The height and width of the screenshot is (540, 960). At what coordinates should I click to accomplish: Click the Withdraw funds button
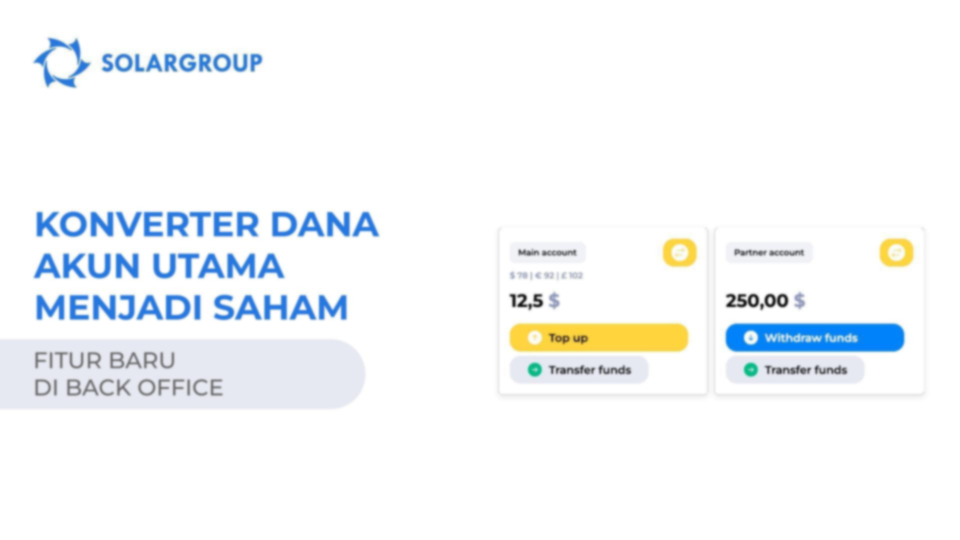tap(815, 337)
